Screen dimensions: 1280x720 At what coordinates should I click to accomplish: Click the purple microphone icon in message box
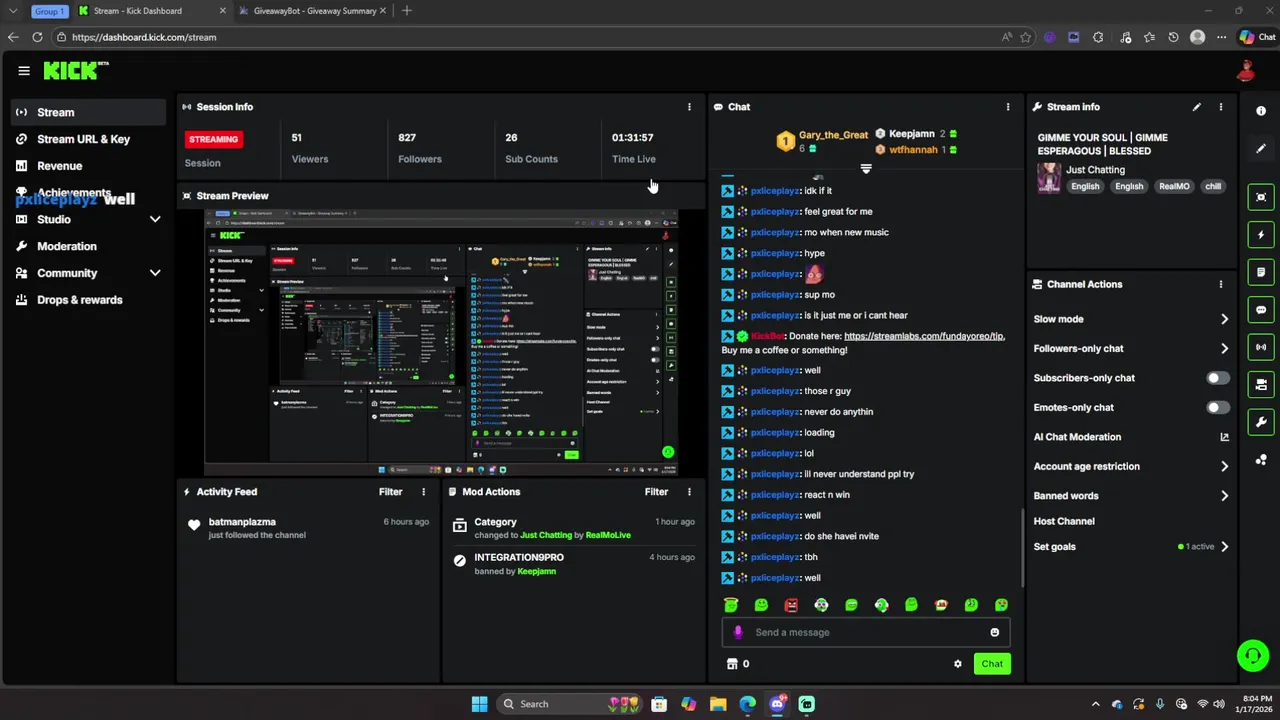pyautogui.click(x=738, y=632)
